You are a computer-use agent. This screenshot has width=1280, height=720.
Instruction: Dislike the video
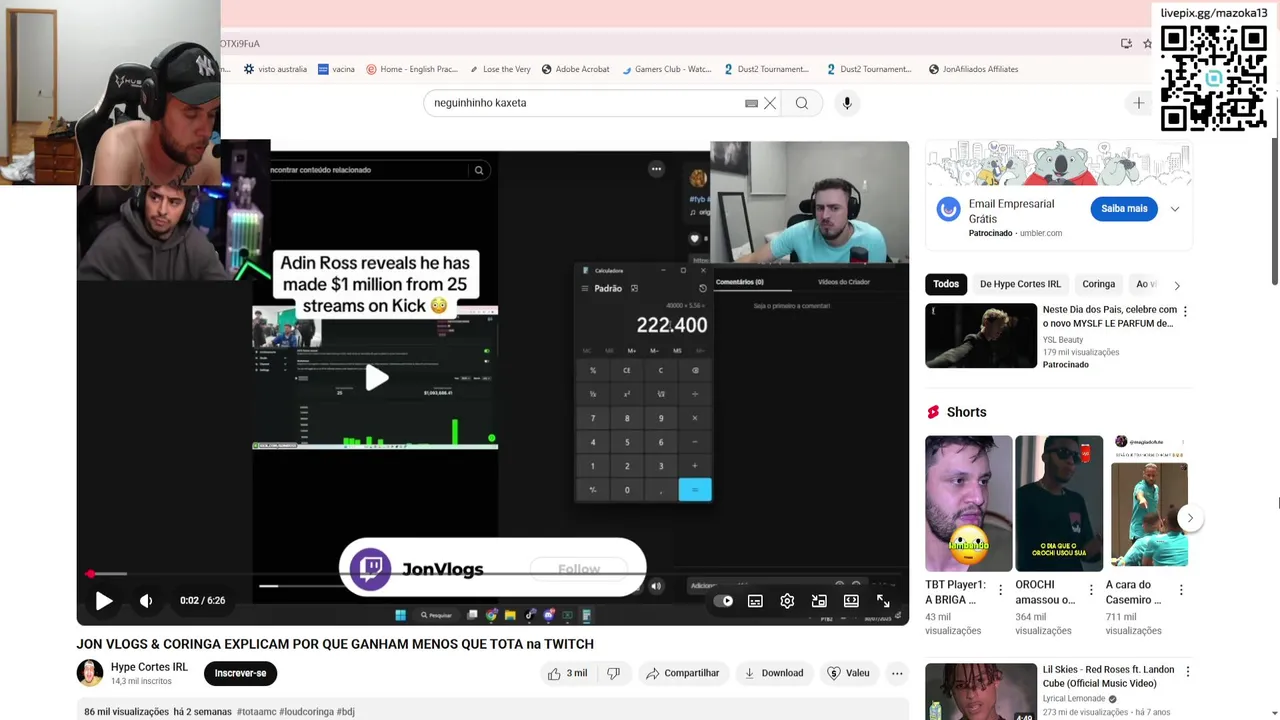click(614, 673)
